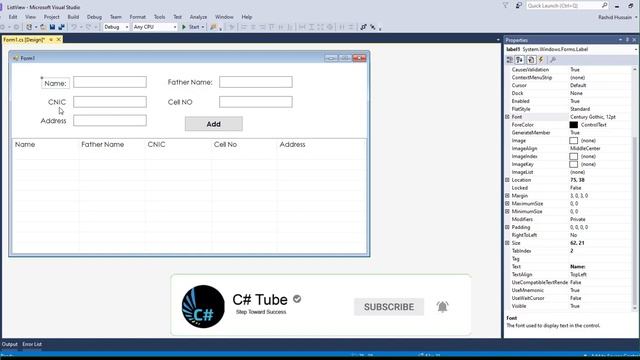Open the dropdown arrow beside Start

tap(203, 27)
